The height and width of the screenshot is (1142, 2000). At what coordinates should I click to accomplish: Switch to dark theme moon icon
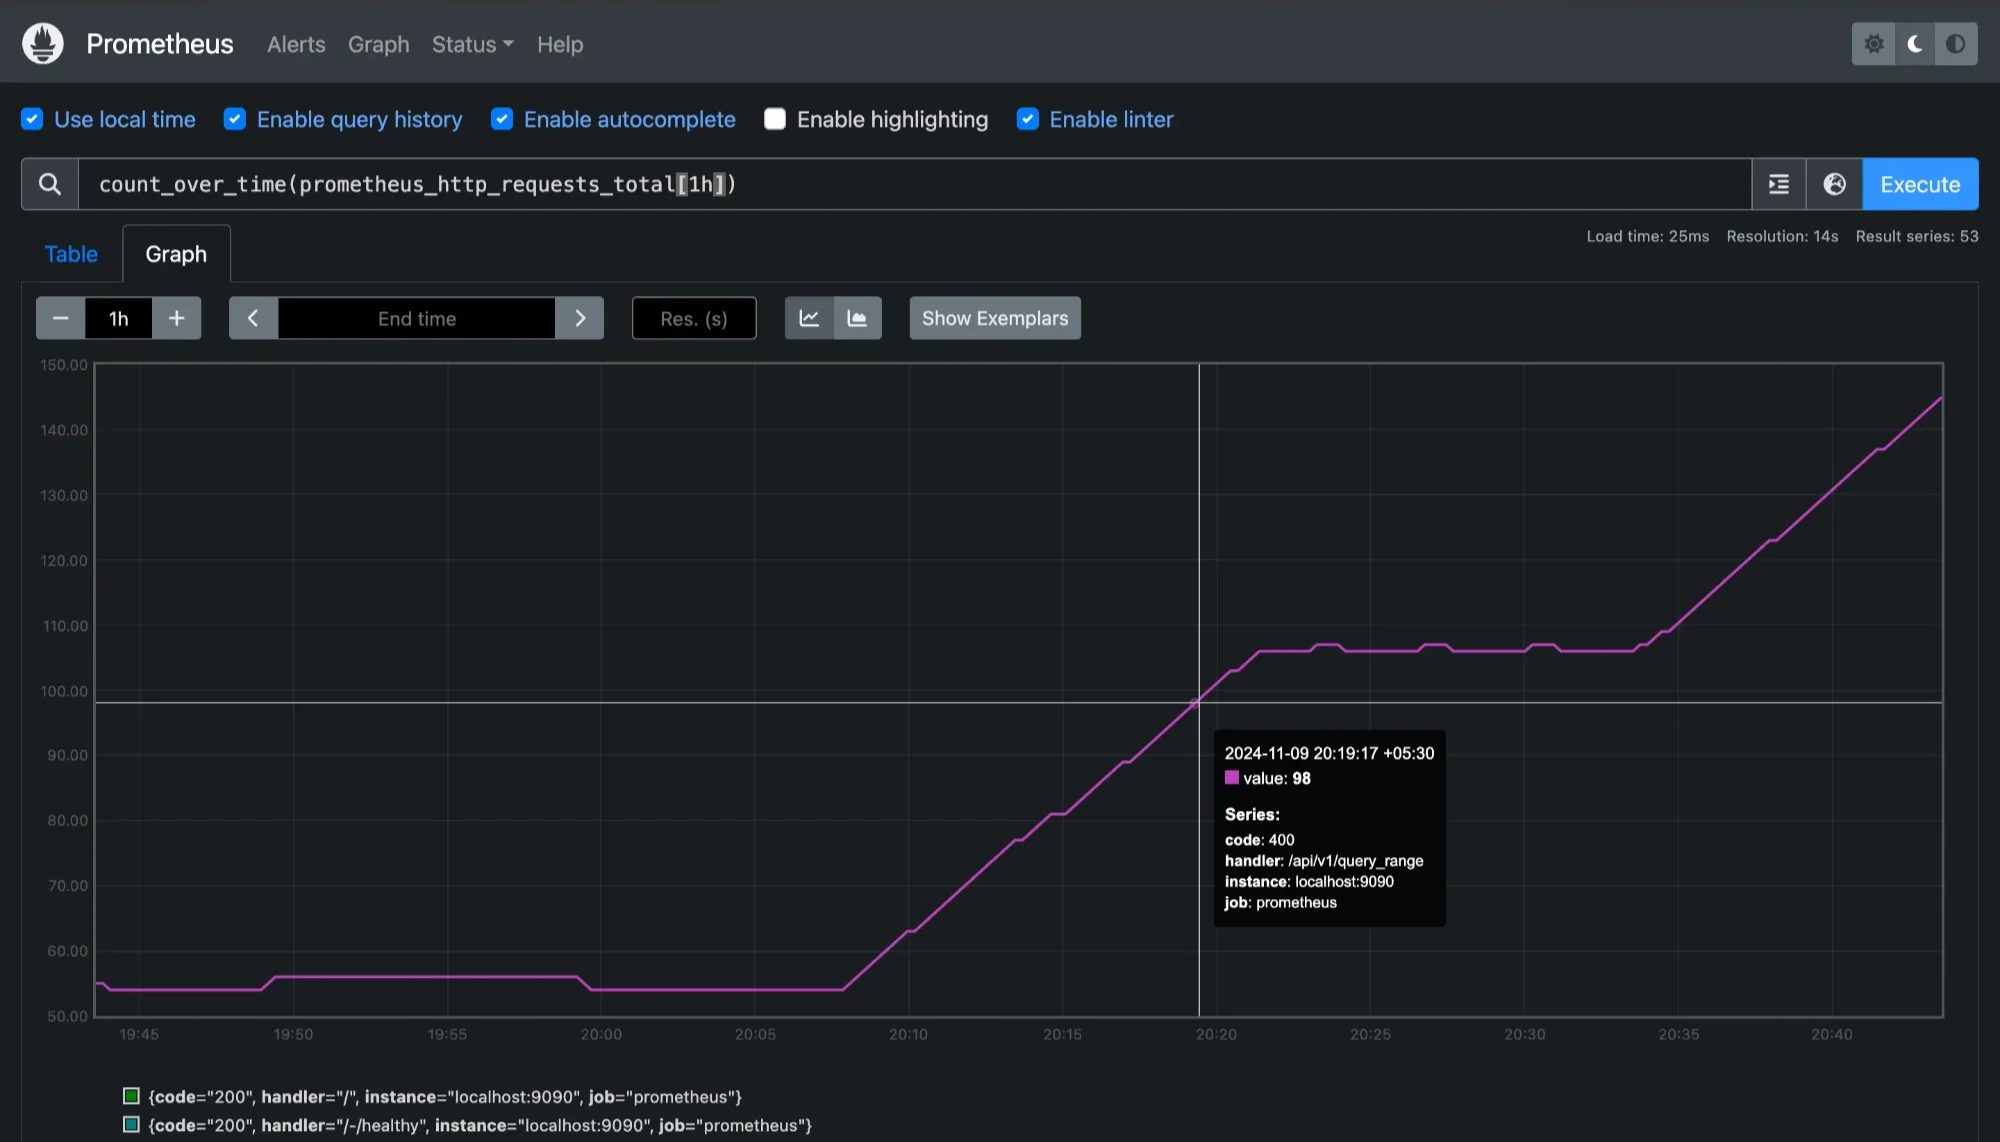1915,44
